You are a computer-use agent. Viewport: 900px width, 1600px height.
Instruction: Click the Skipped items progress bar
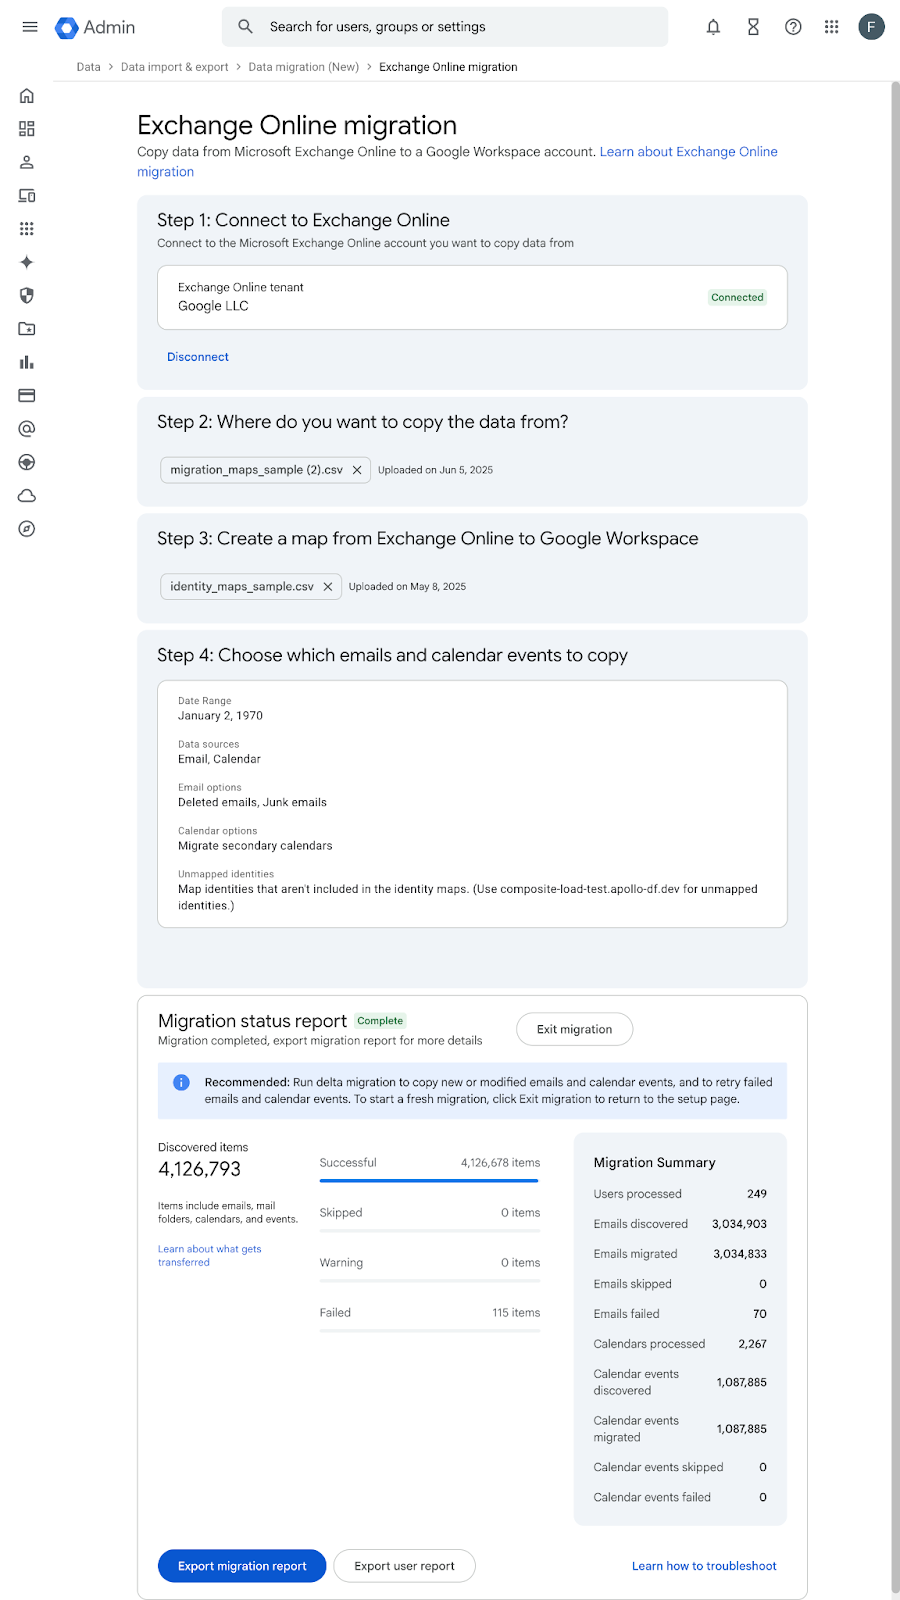[429, 1231]
